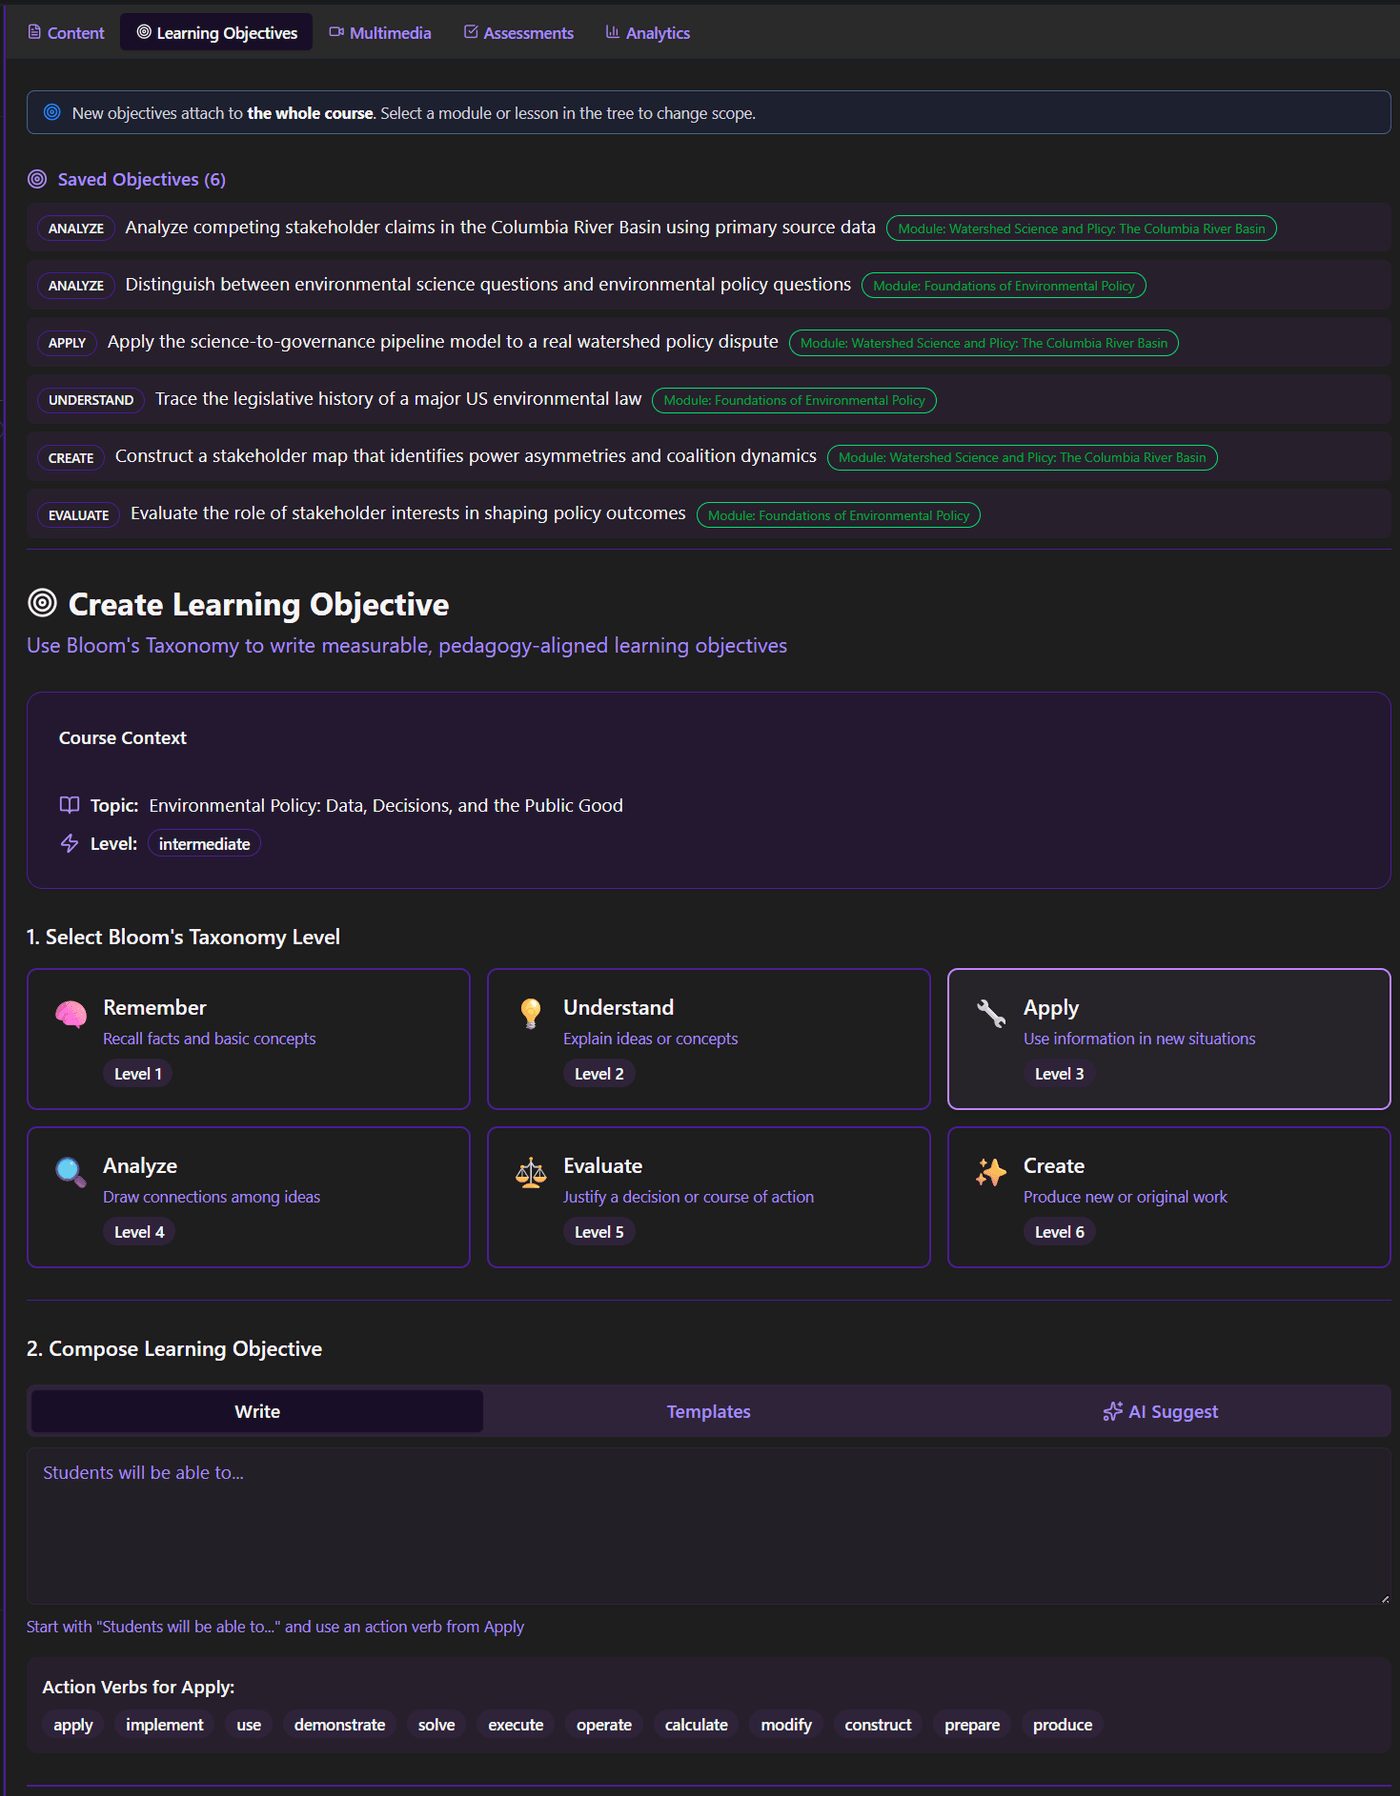1400x1796 pixels.
Task: Click the target icon beside Saved Objectives
Action: pyautogui.click(x=37, y=179)
